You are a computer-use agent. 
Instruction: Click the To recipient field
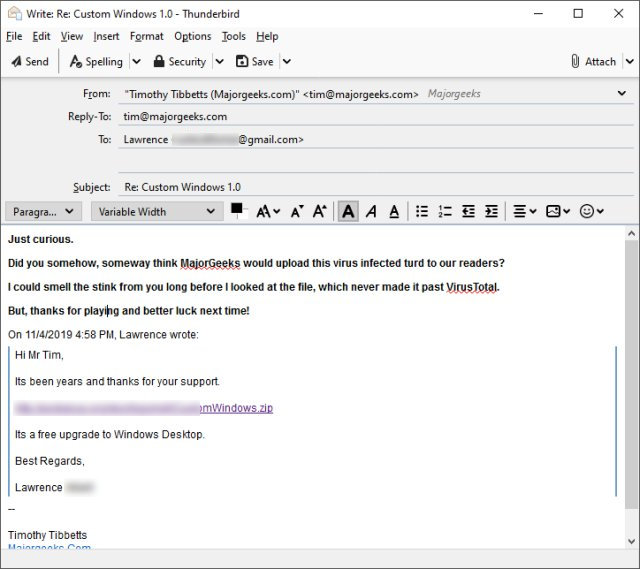(x=376, y=140)
